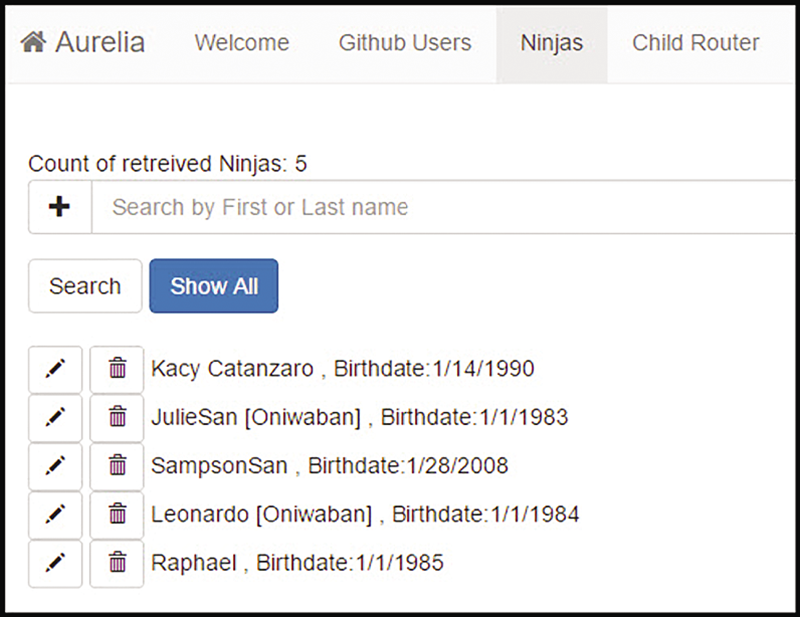
Task: Edit JulieSan using the pencil icon
Action: click(x=55, y=418)
